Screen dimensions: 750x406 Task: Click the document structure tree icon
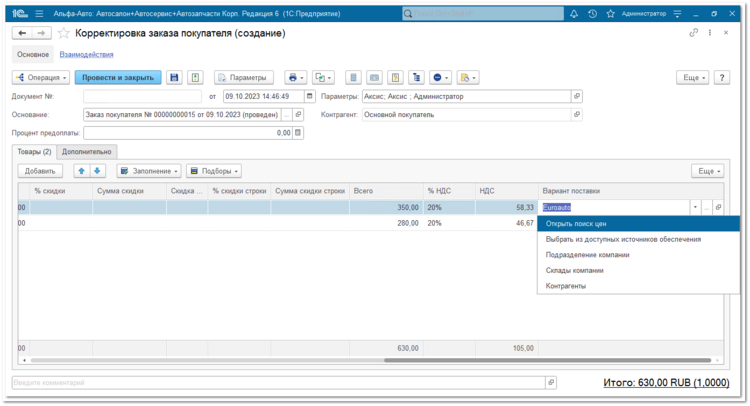click(x=417, y=77)
